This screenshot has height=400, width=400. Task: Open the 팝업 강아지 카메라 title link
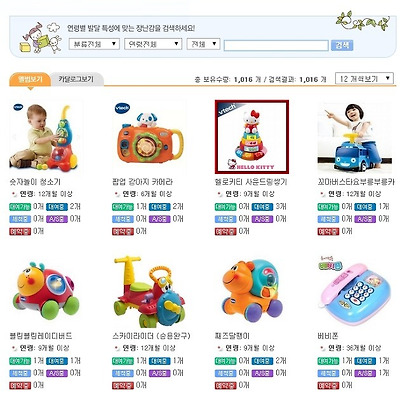coord(143,182)
